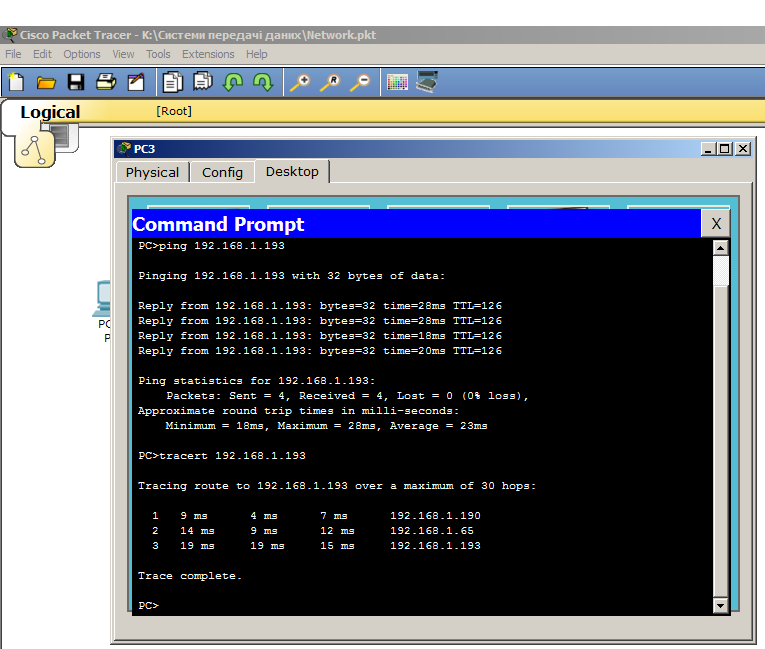Launch the Activity Wizard icon
The width and height of the screenshot is (765, 649).
(x=136, y=82)
